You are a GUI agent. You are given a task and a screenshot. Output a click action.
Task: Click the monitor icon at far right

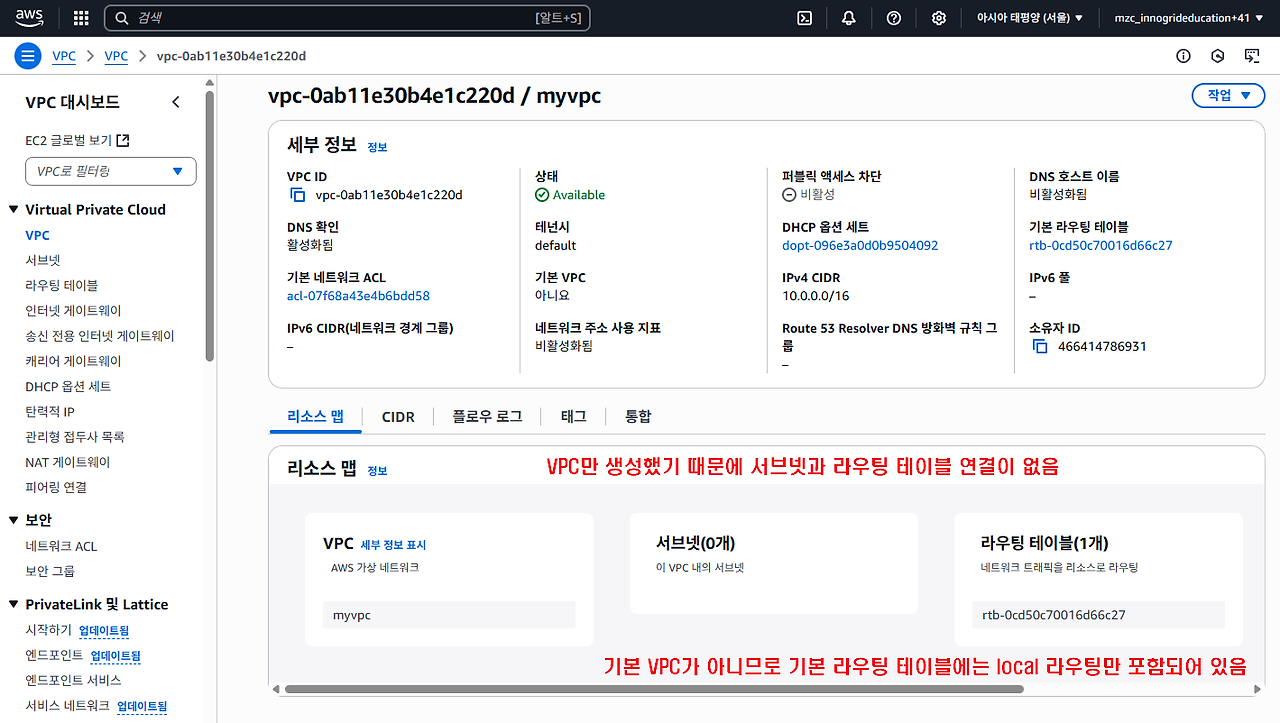(x=1251, y=56)
